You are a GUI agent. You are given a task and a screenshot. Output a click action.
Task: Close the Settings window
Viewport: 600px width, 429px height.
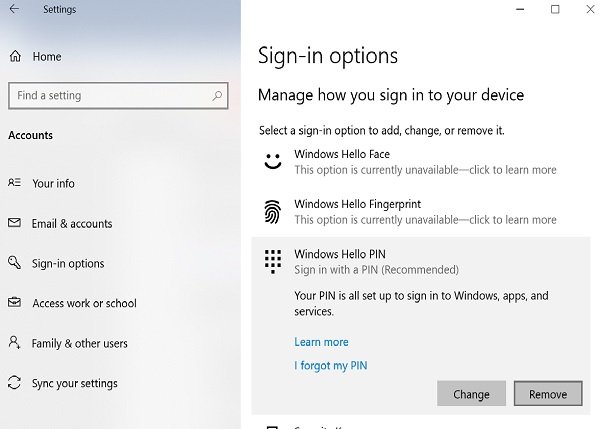point(590,9)
